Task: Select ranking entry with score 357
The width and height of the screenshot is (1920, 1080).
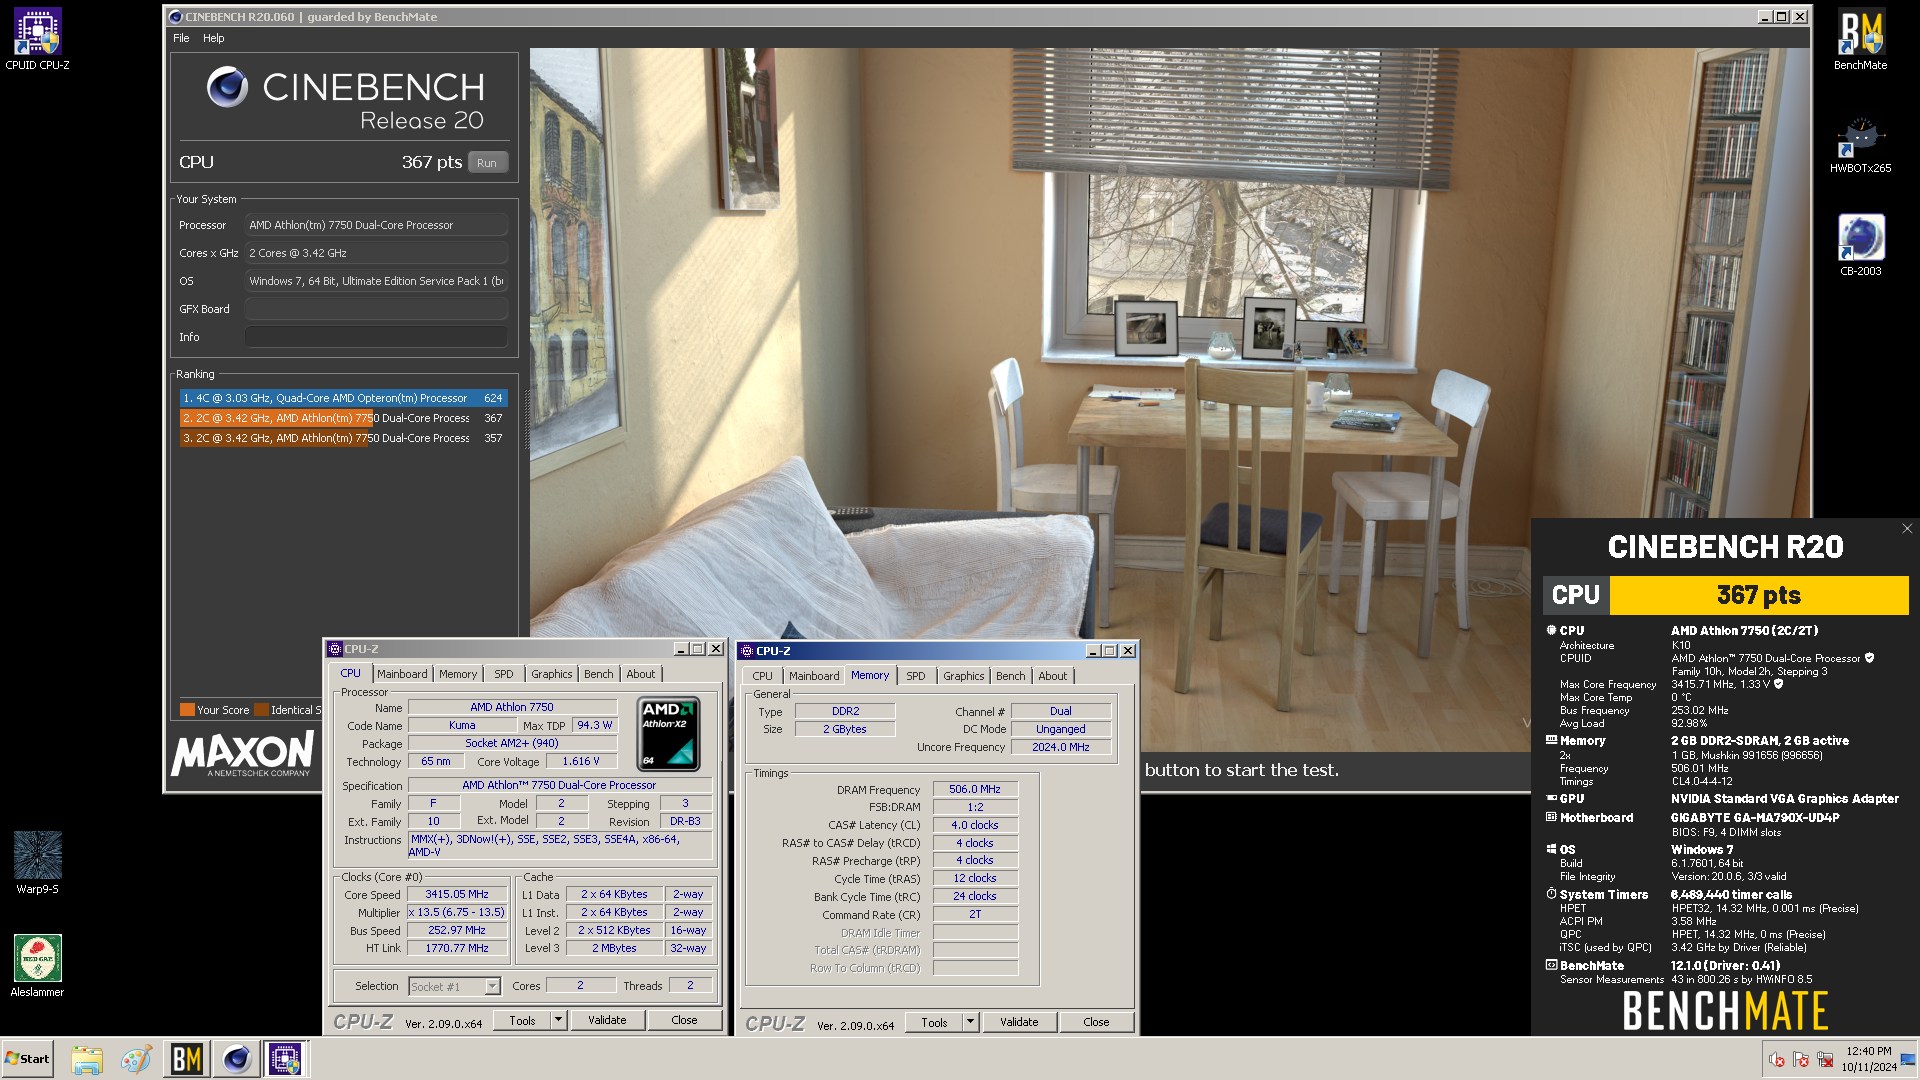Action: (x=344, y=438)
